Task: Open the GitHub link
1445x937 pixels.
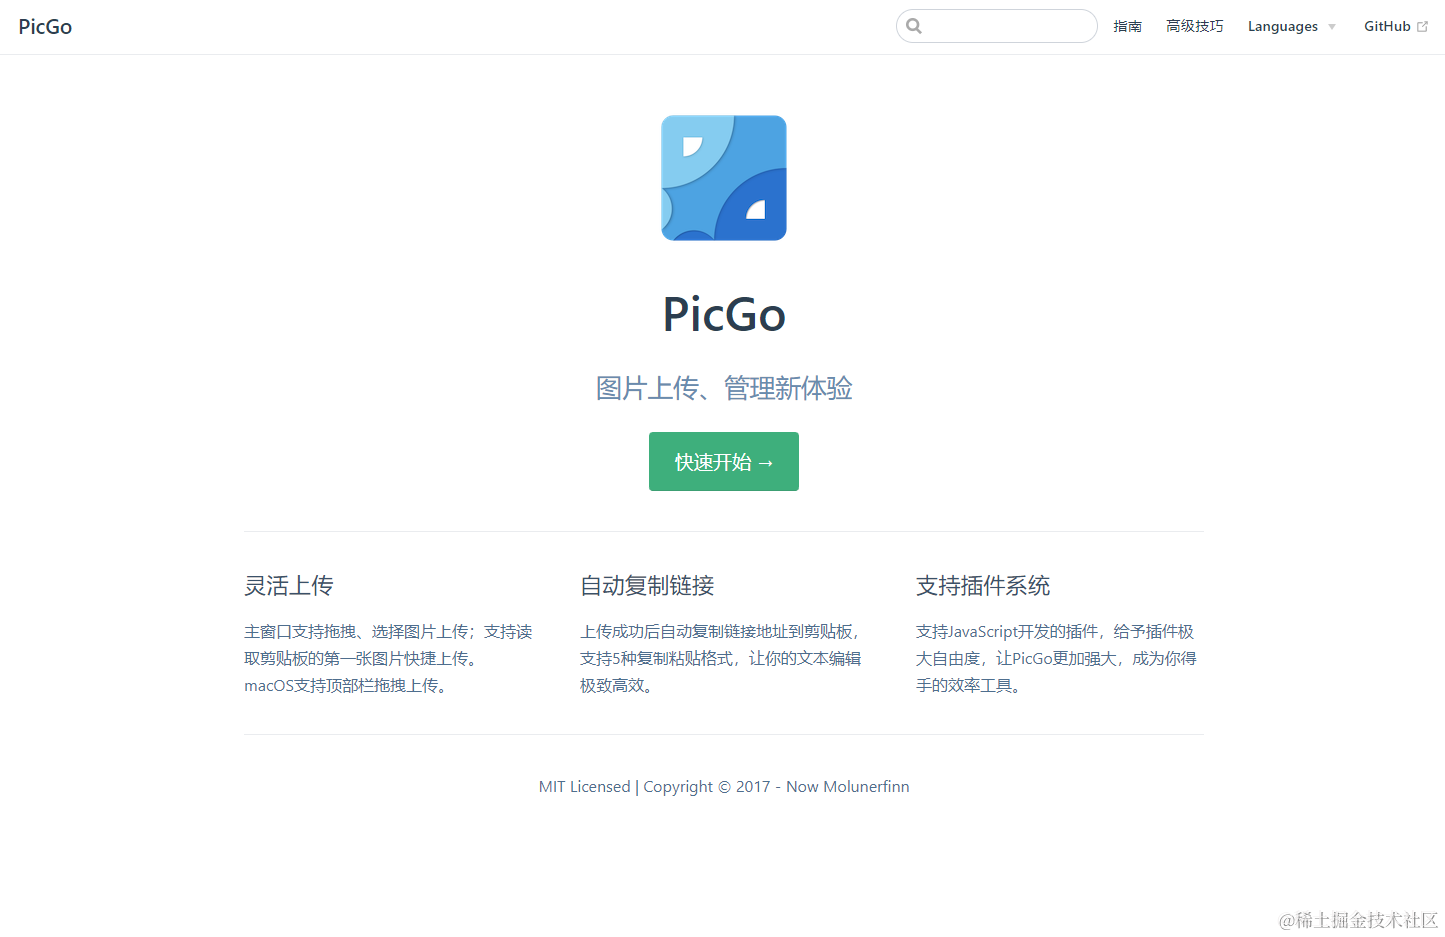Action: [1396, 26]
